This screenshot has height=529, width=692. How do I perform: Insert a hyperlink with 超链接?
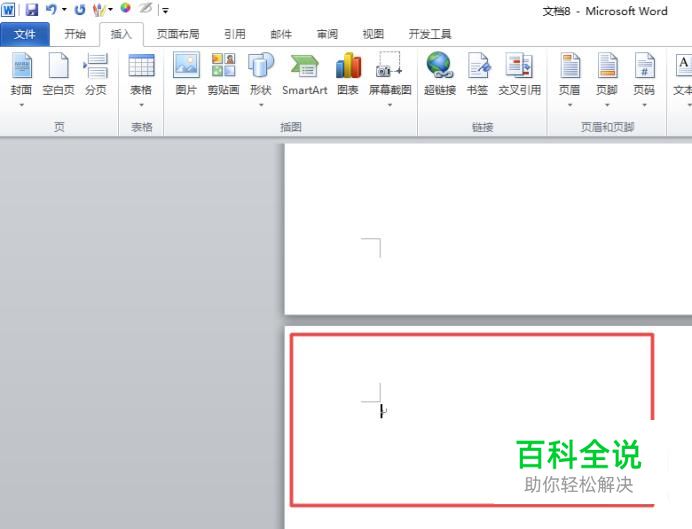click(x=440, y=74)
